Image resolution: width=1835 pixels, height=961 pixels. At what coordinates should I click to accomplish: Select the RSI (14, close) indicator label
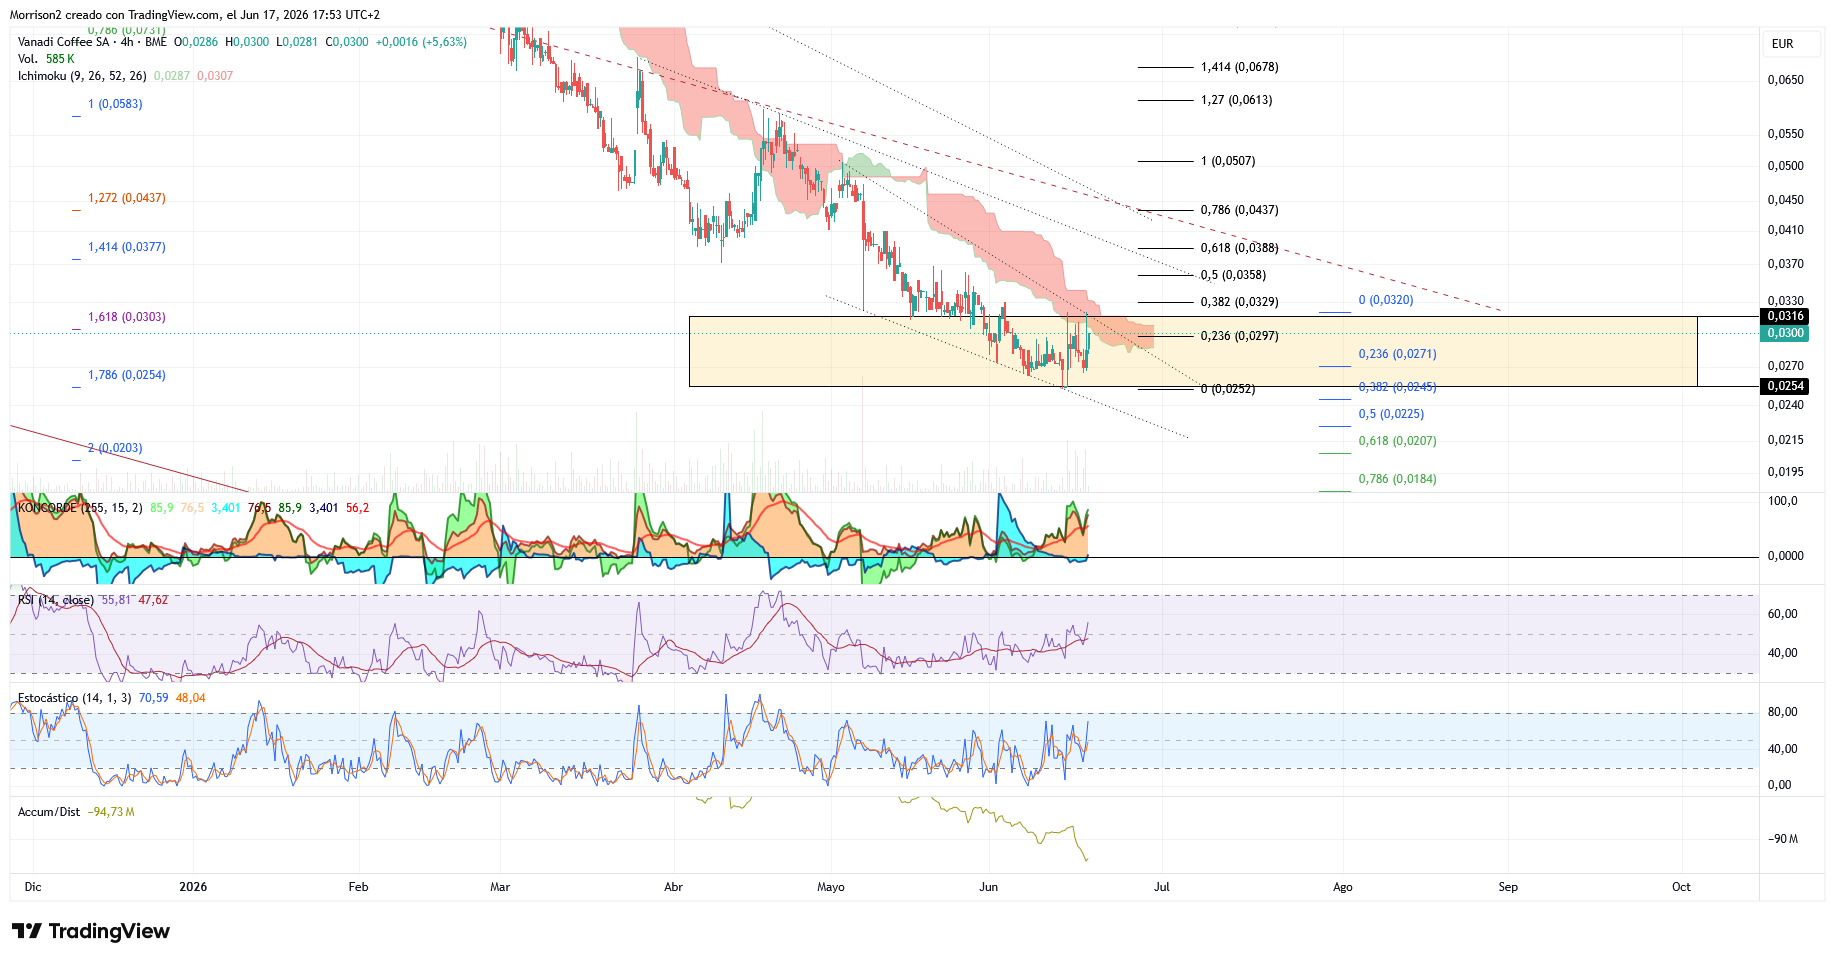point(56,600)
